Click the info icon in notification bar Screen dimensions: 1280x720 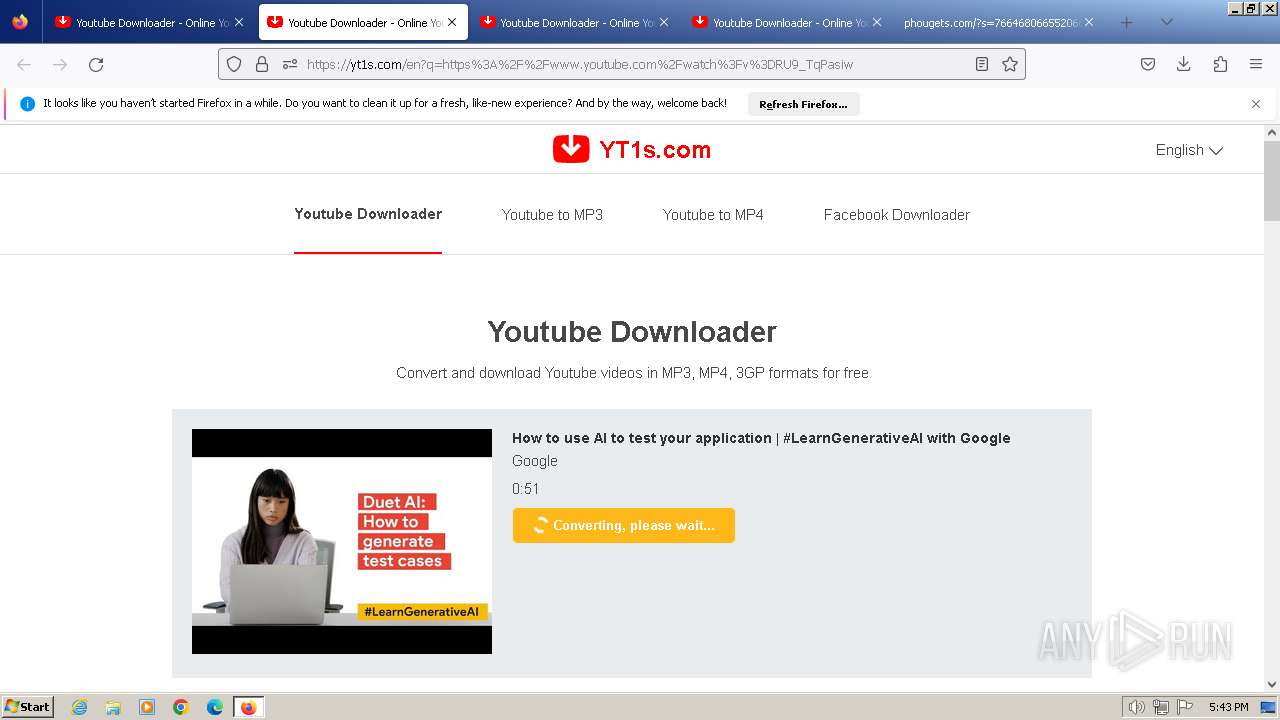click(27, 104)
